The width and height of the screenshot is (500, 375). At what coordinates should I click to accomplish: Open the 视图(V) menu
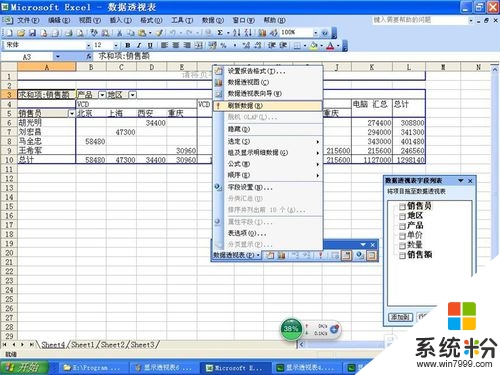tap(90, 20)
